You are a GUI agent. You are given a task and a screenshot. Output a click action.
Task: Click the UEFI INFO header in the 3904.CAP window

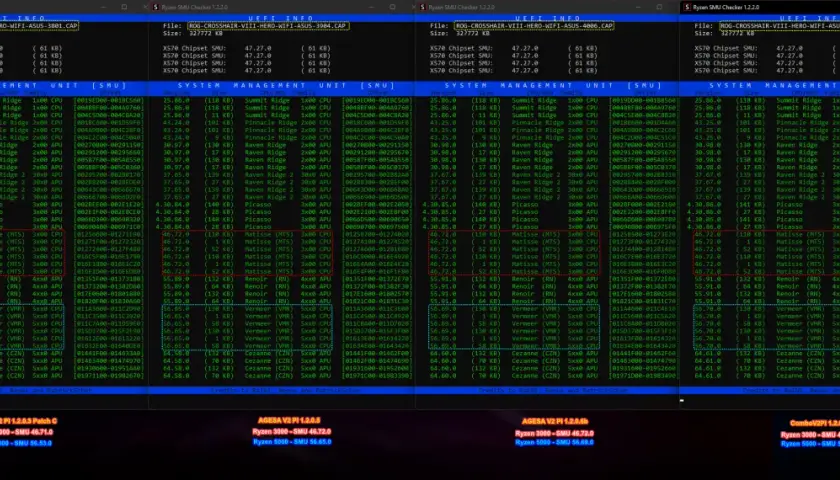281,18
